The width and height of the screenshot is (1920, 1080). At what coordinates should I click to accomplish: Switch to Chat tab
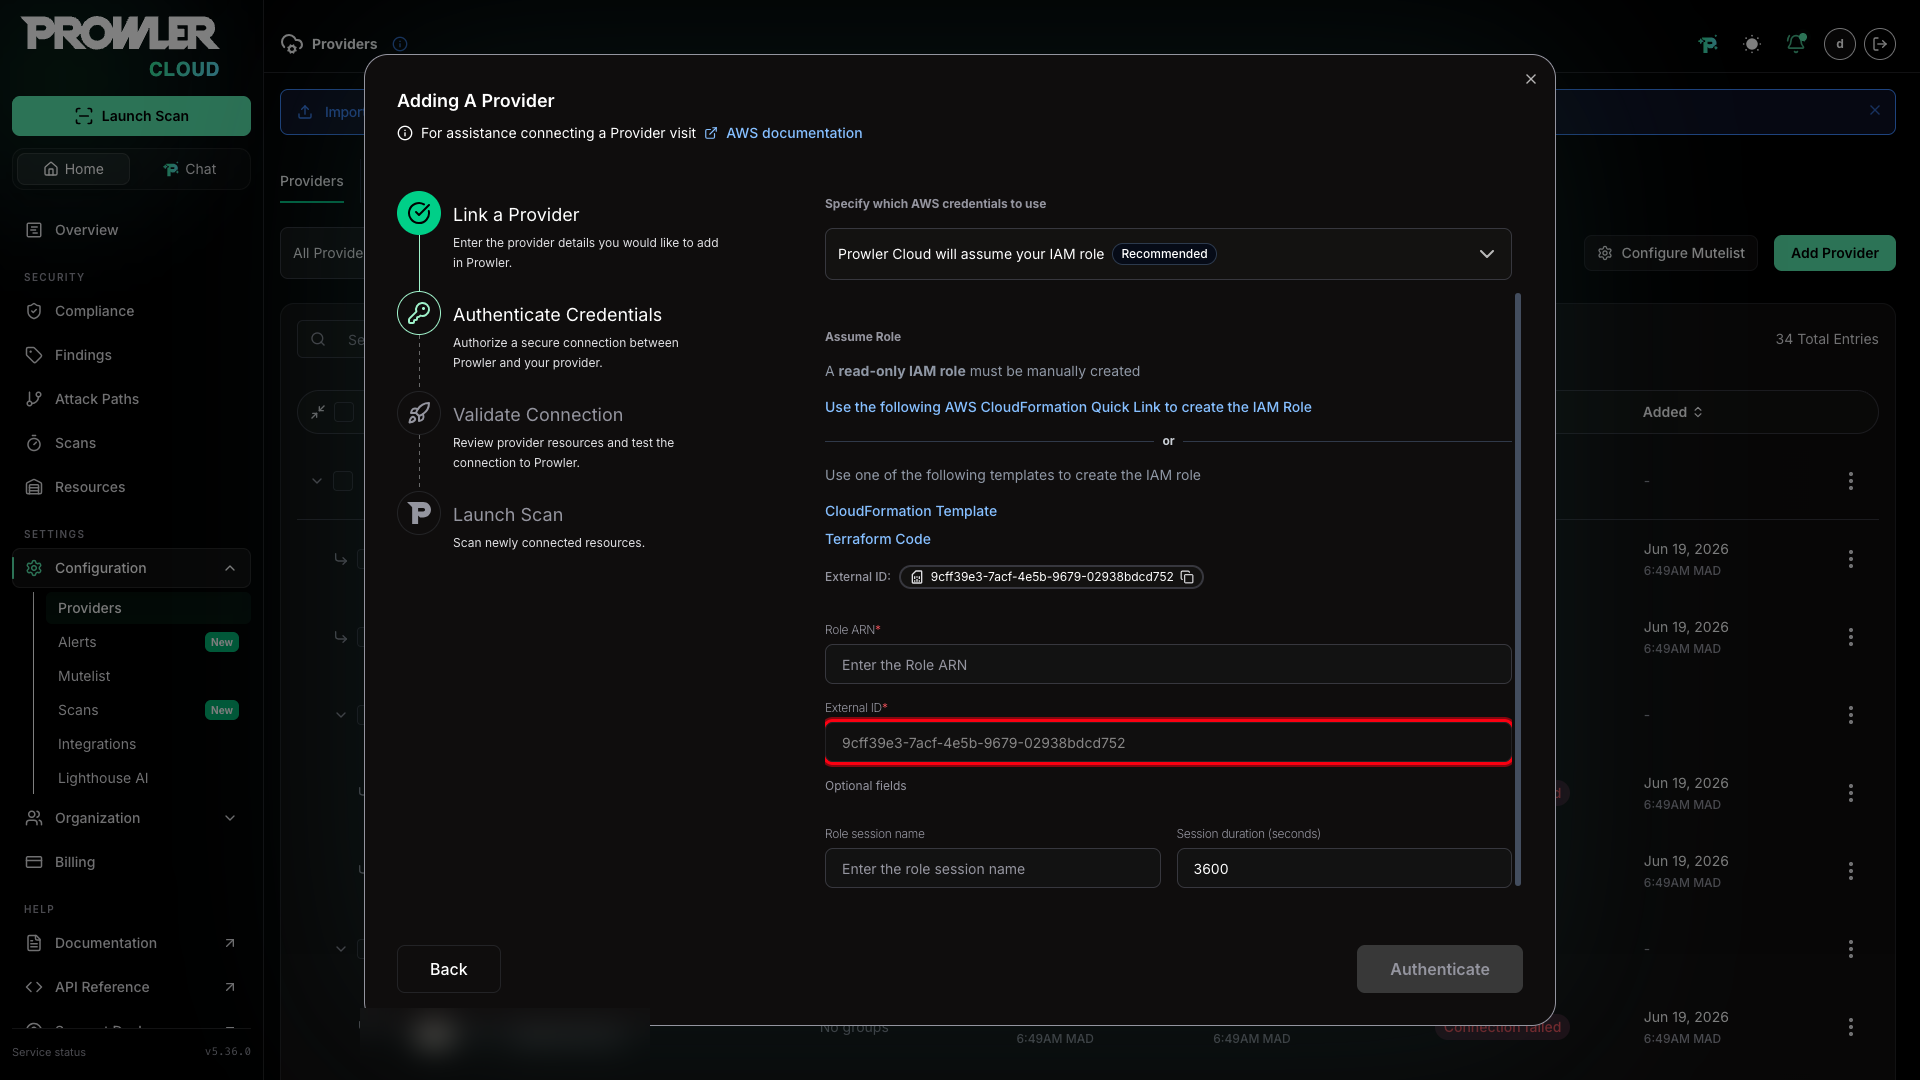[189, 169]
